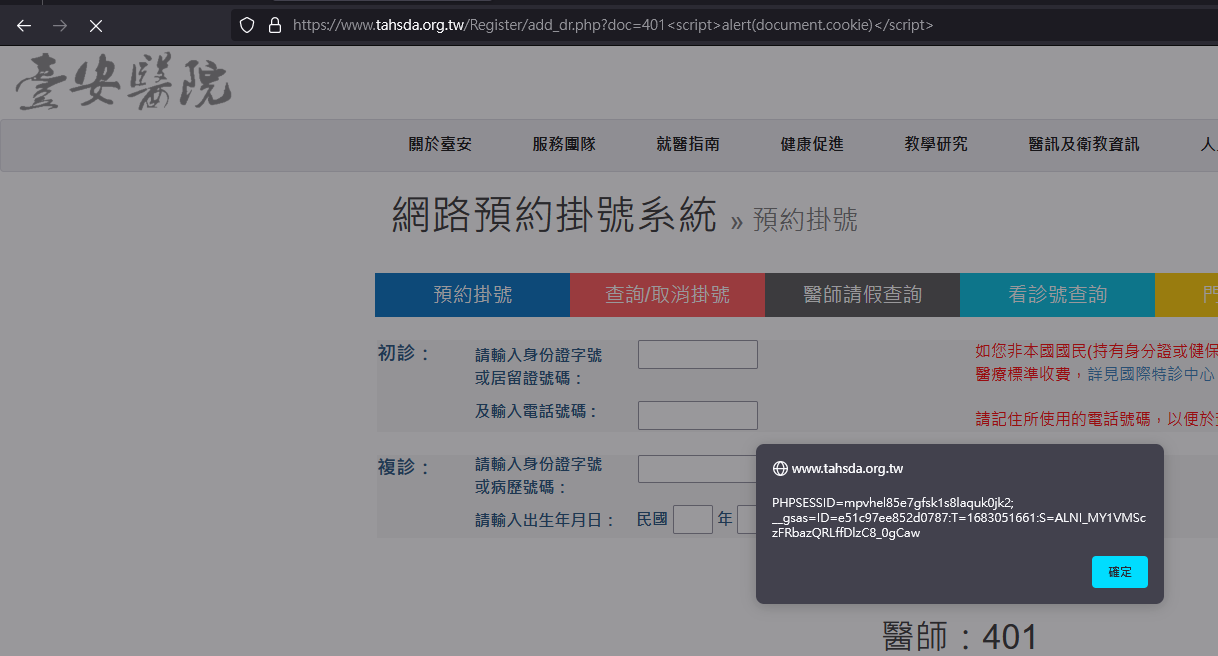
Task: Open the 醫訊及衛教資訊 menu
Action: click(1084, 144)
